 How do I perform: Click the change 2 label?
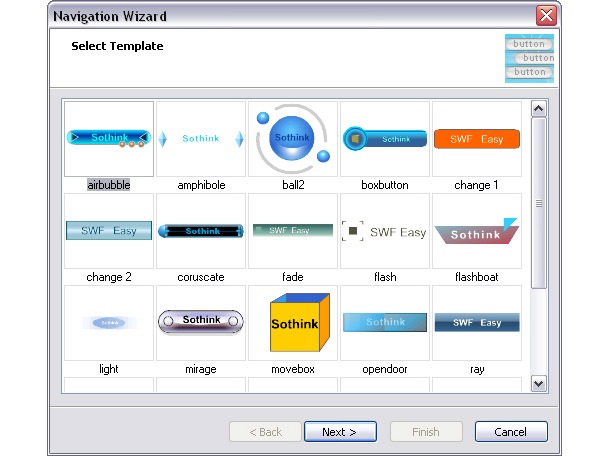(109, 277)
